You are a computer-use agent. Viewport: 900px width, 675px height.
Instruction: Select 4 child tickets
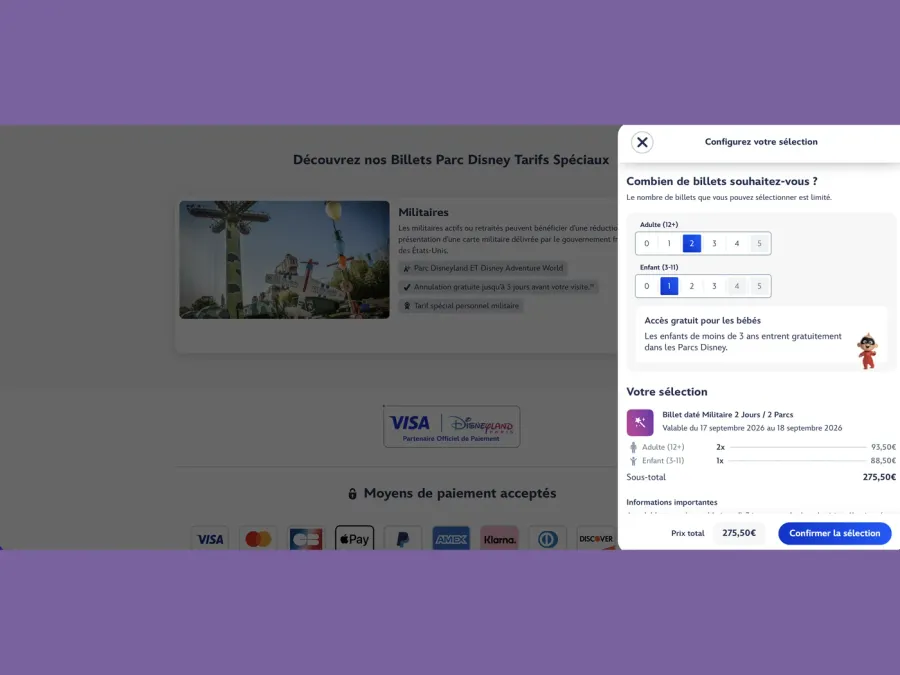tap(736, 286)
